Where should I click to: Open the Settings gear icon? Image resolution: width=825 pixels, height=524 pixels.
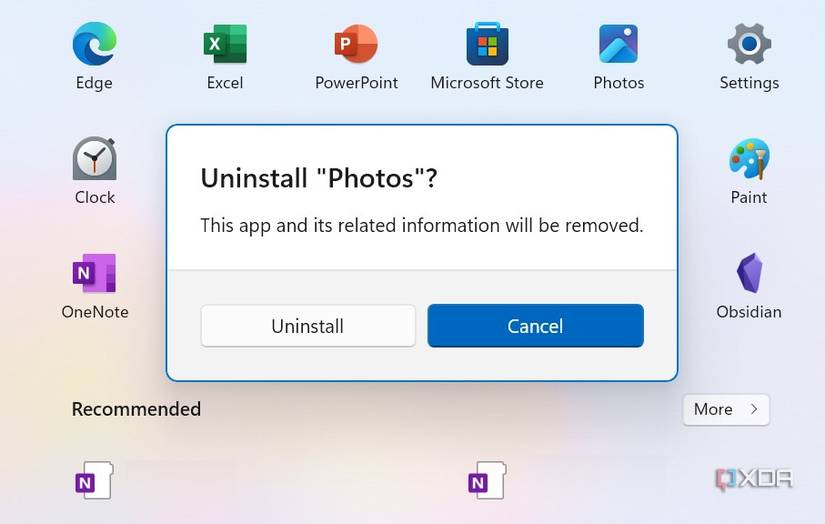(749, 45)
